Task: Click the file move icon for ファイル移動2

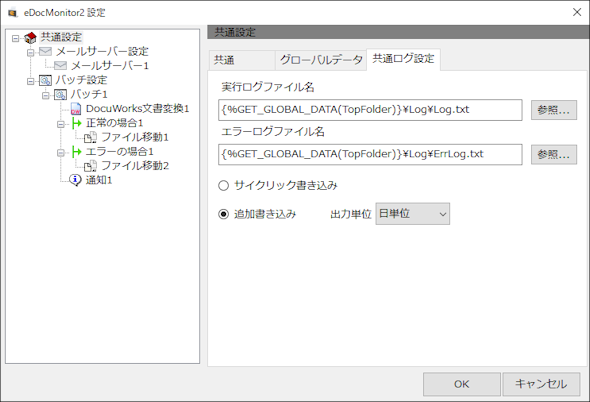Action: point(90,166)
